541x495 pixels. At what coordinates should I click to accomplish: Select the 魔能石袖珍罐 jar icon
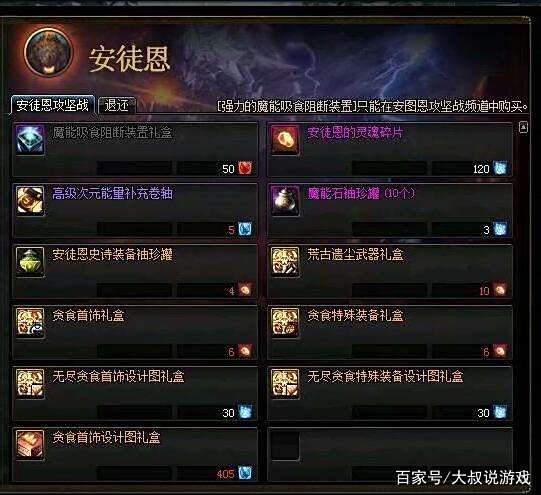point(285,201)
